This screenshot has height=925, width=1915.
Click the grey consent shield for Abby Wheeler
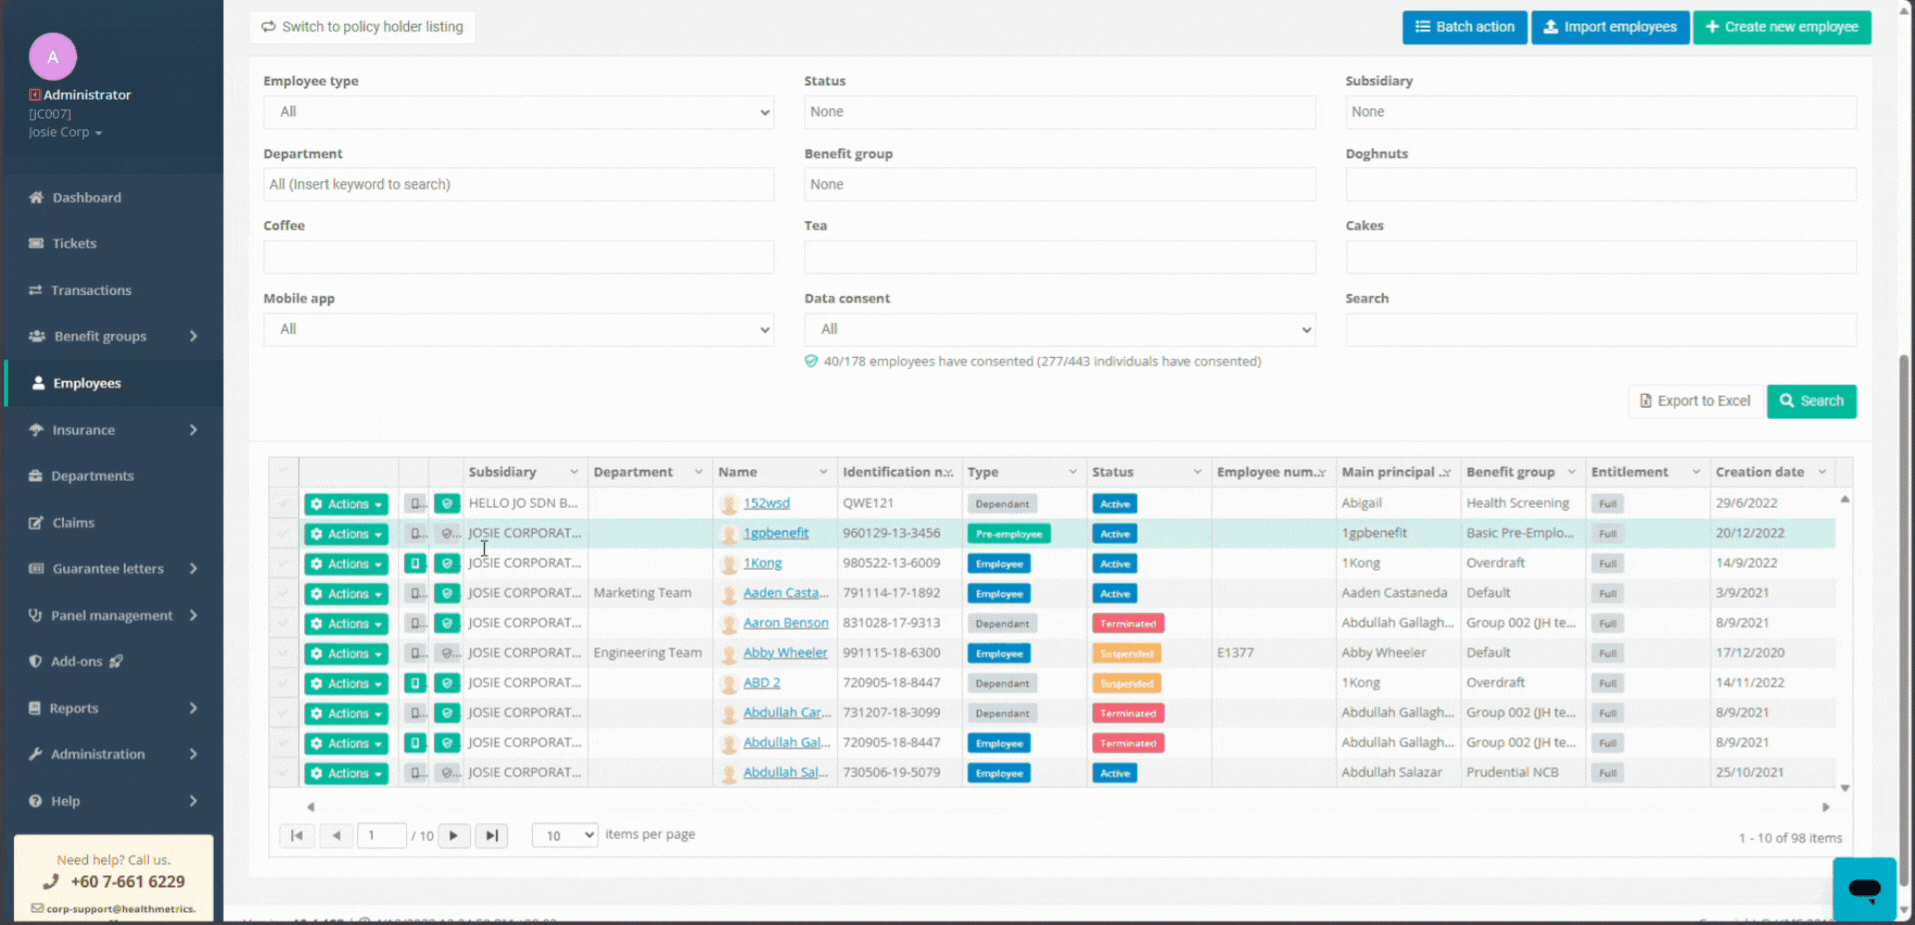coord(447,653)
